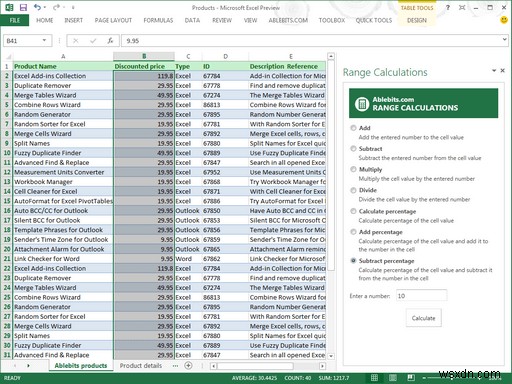Open the HOME ribbon tab
512x384 pixels.
[x=45, y=20]
